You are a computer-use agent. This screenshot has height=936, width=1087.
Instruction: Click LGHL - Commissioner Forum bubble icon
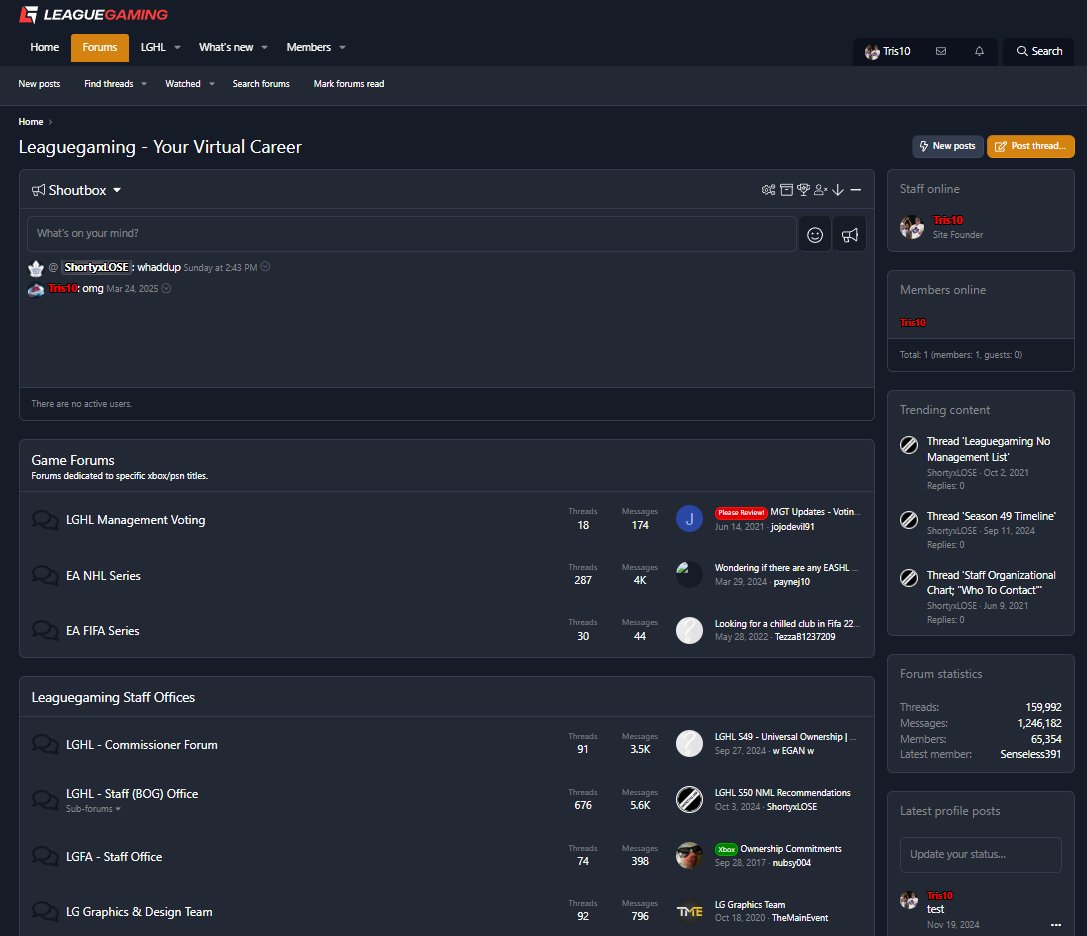tap(45, 745)
